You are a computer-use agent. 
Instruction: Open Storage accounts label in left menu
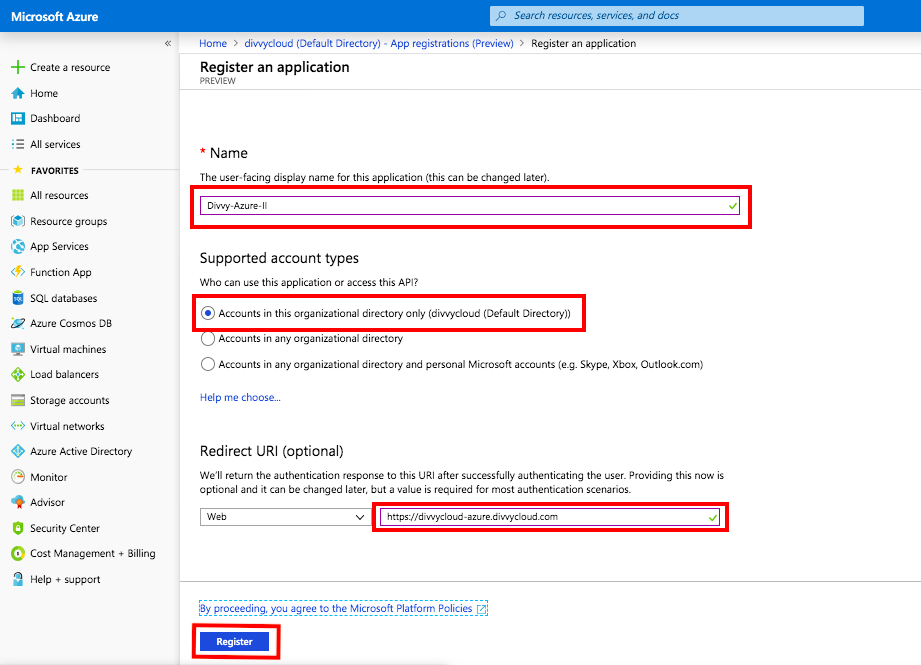click(69, 400)
